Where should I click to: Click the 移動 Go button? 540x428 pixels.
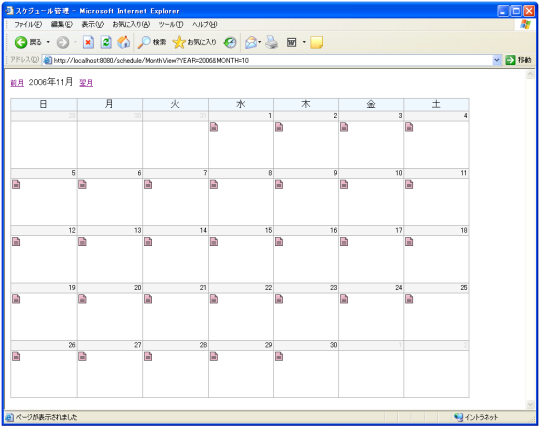click(519, 60)
